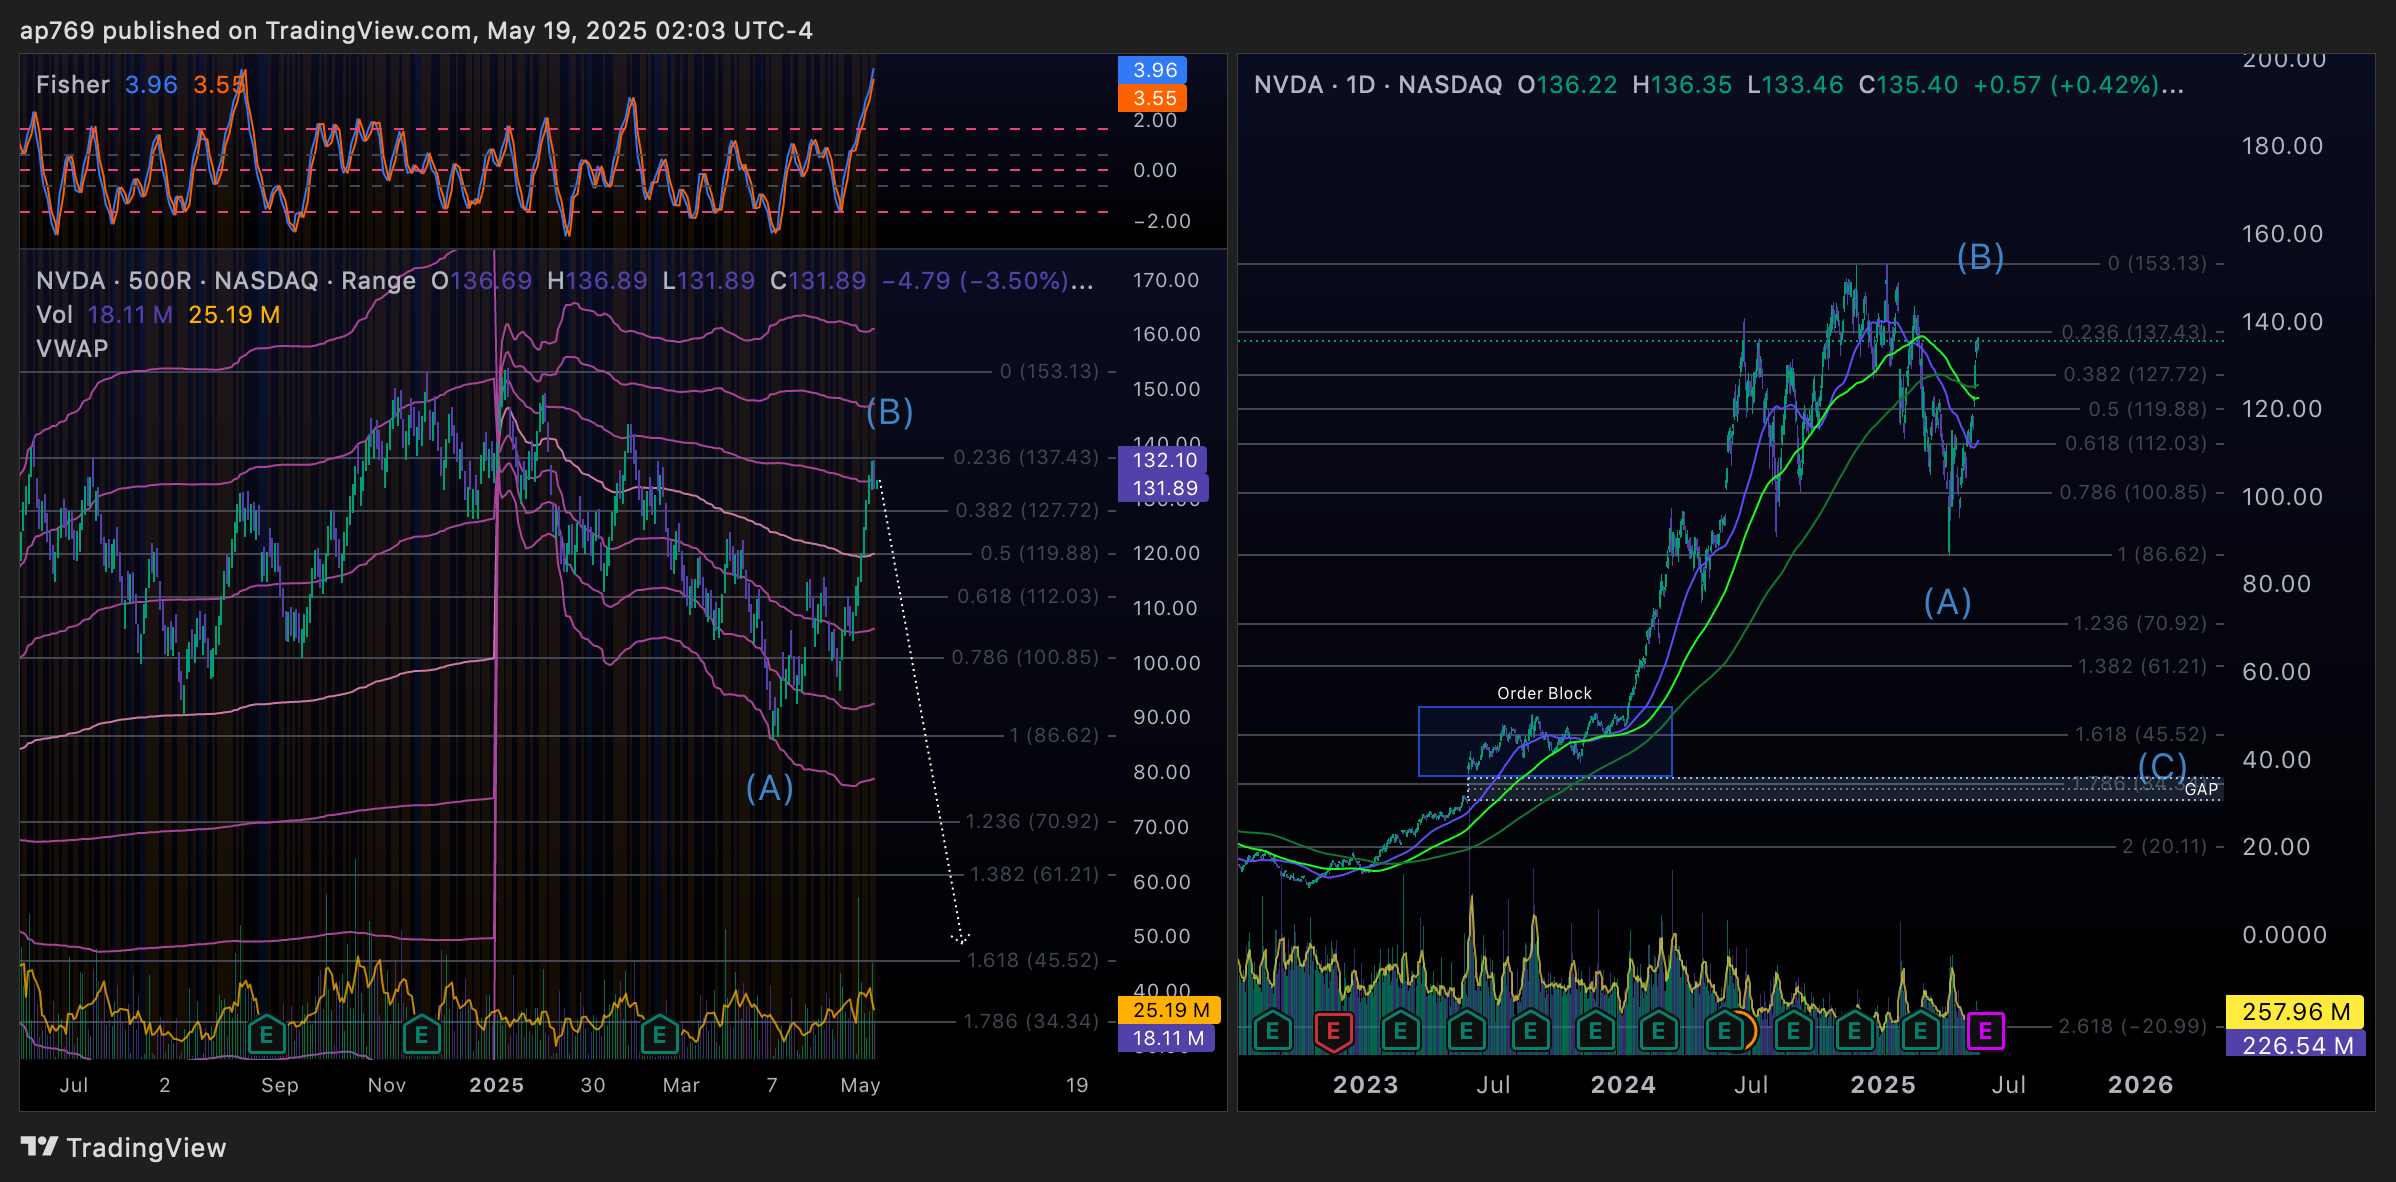The height and width of the screenshot is (1182, 2396).
Task: Select the (B) wave label on the range chart
Action: pyautogui.click(x=889, y=412)
